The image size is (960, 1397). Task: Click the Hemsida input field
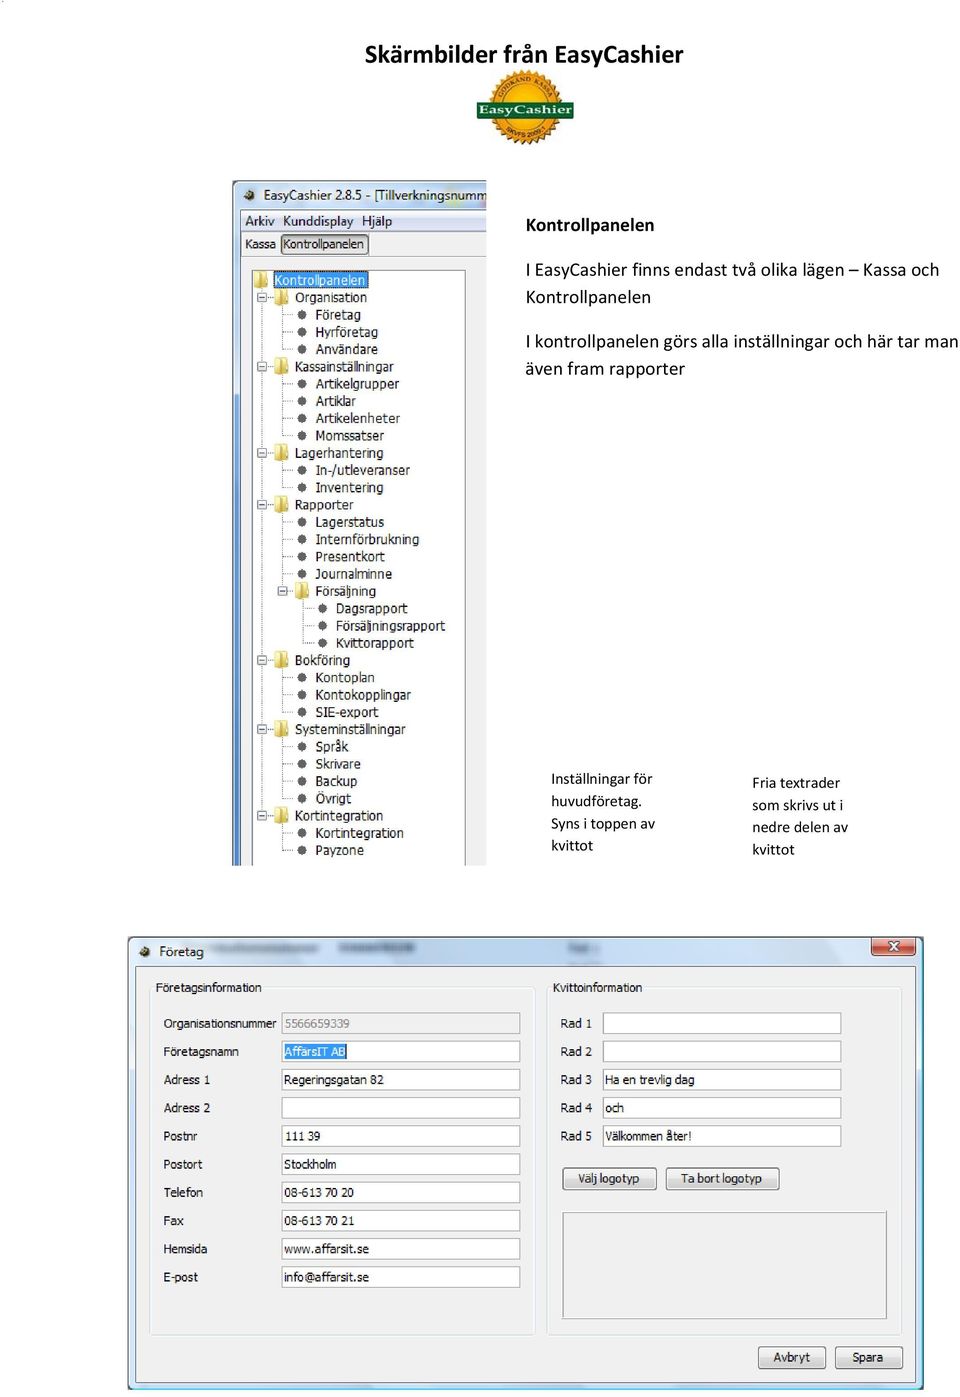(401, 1249)
